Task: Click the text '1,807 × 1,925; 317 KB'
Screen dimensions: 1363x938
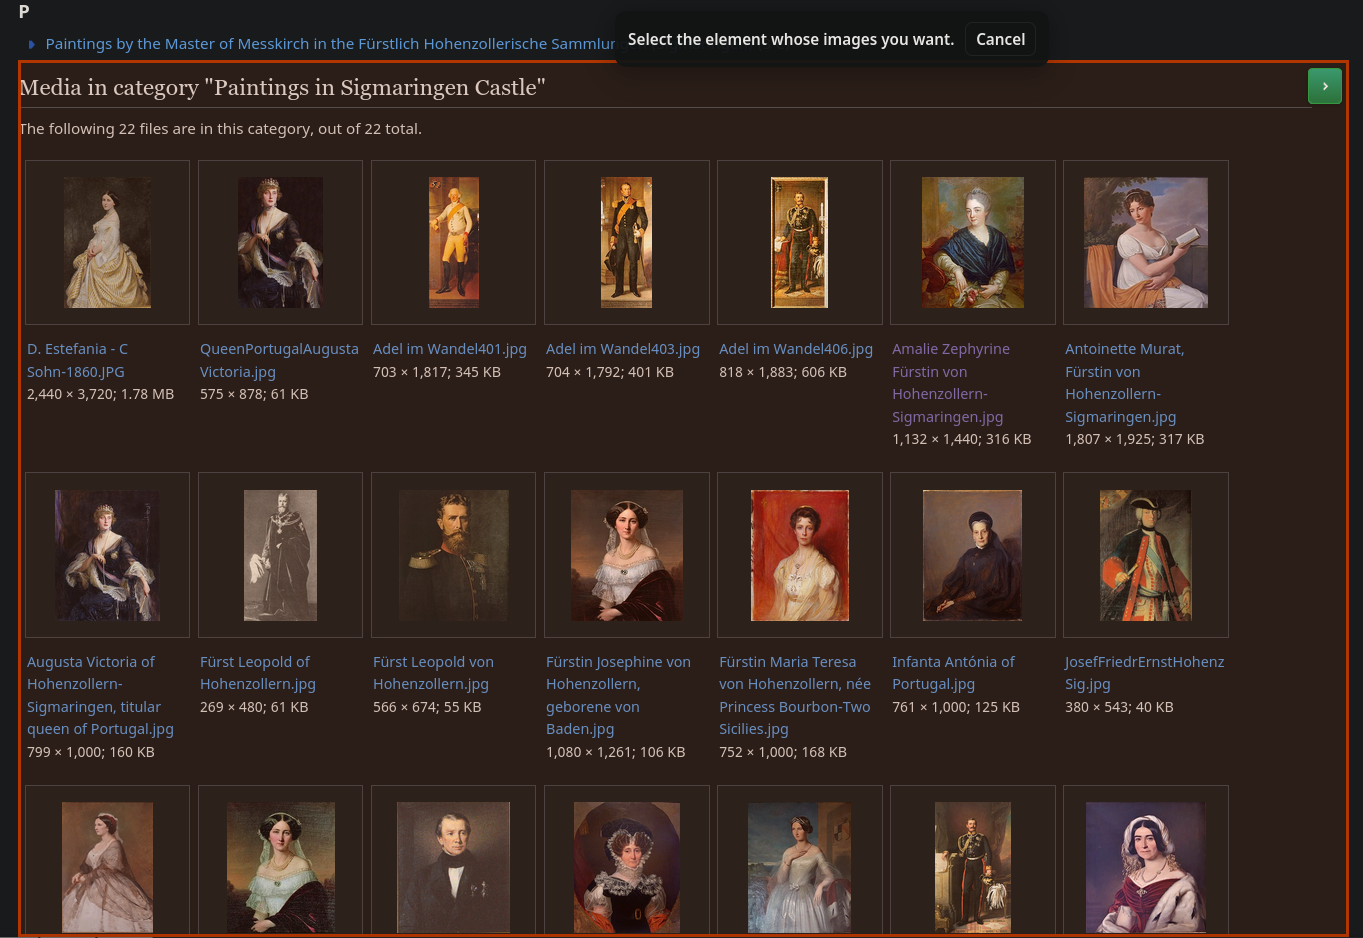Action: [x=1134, y=439]
